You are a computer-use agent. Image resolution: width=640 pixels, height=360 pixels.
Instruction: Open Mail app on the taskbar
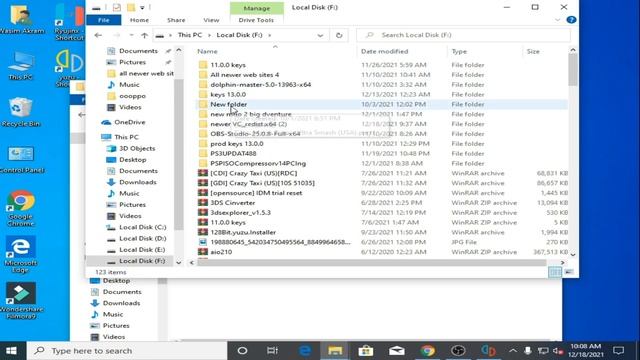click(397, 351)
